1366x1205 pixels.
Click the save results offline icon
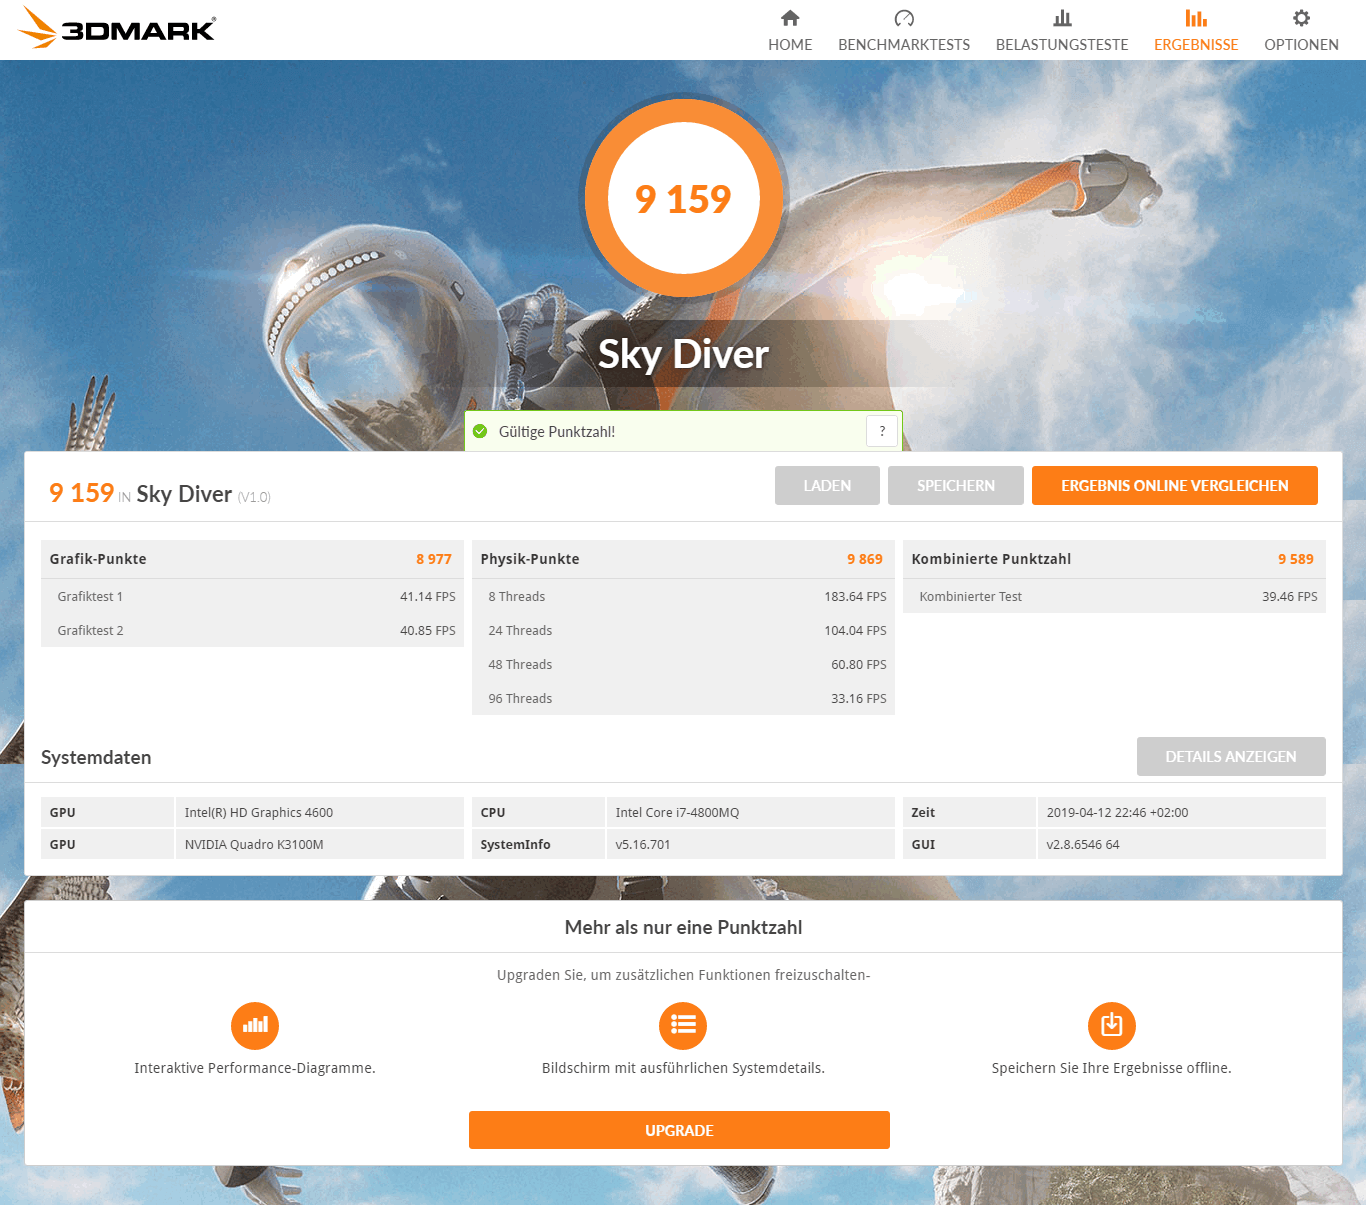[1112, 1025]
